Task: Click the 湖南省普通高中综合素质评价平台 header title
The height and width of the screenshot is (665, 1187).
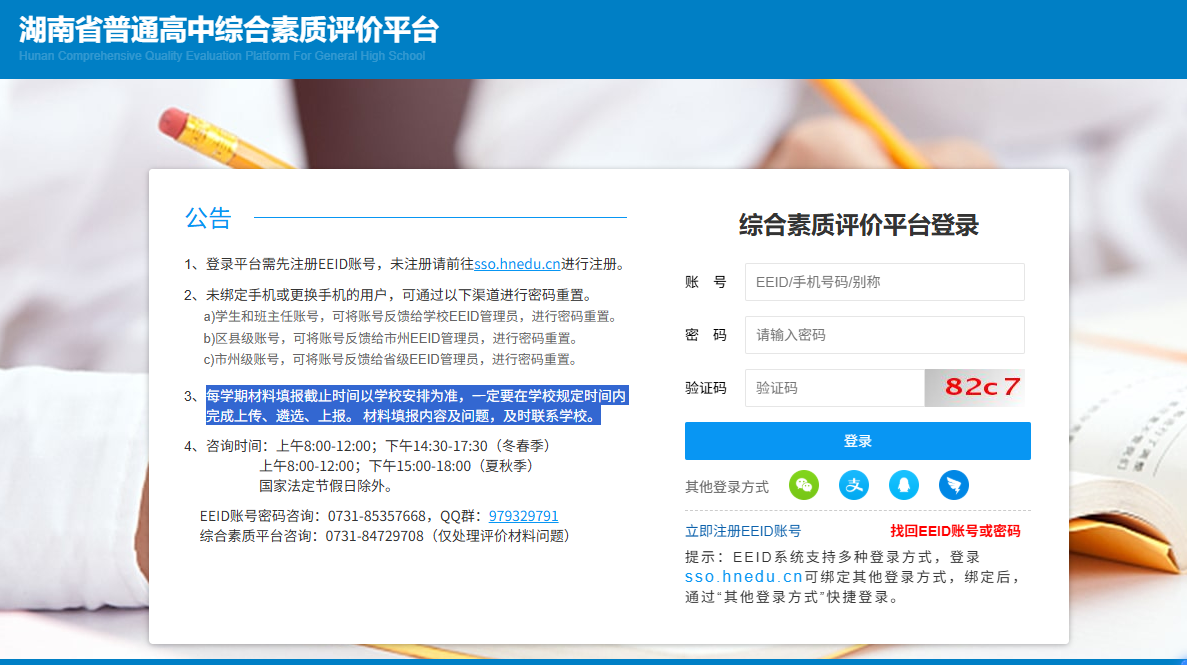Action: click(228, 30)
